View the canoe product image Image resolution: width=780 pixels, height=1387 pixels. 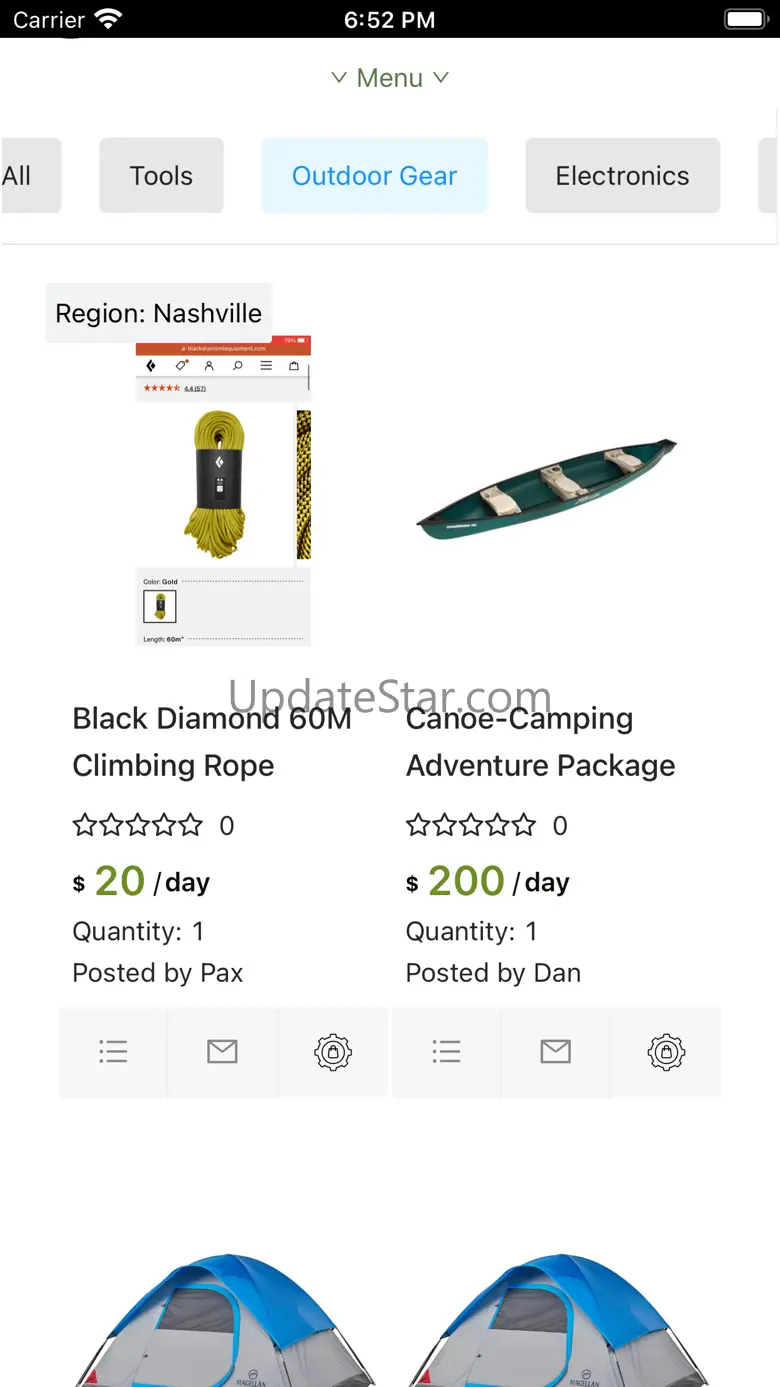coord(546,490)
